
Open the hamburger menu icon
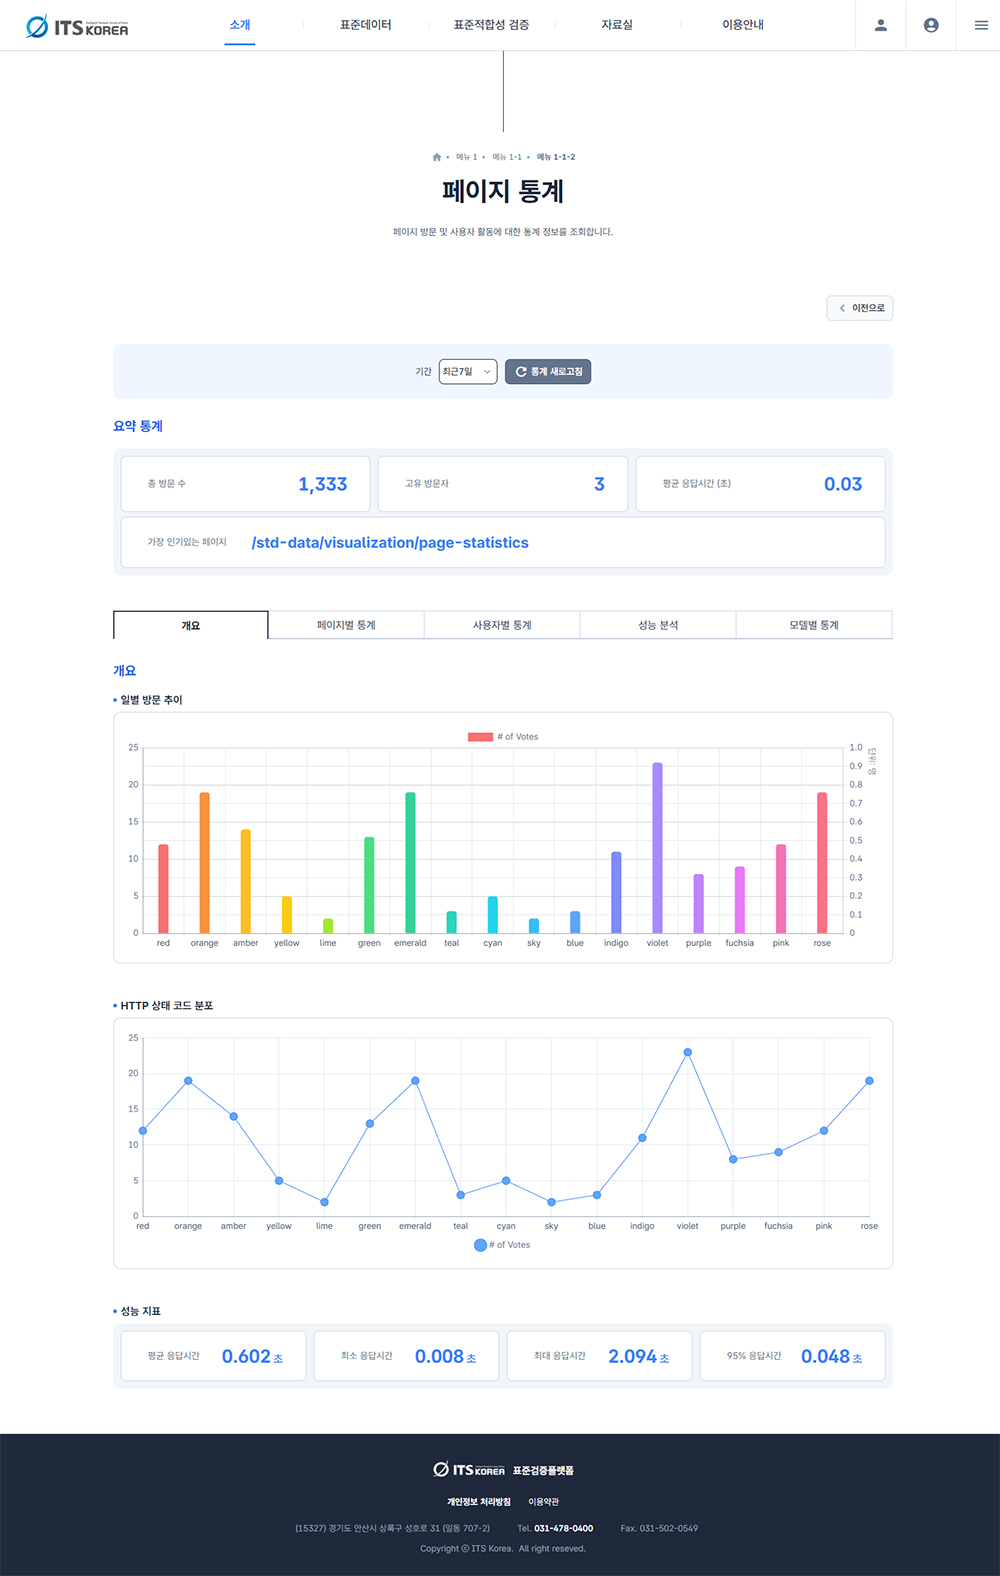click(x=981, y=25)
